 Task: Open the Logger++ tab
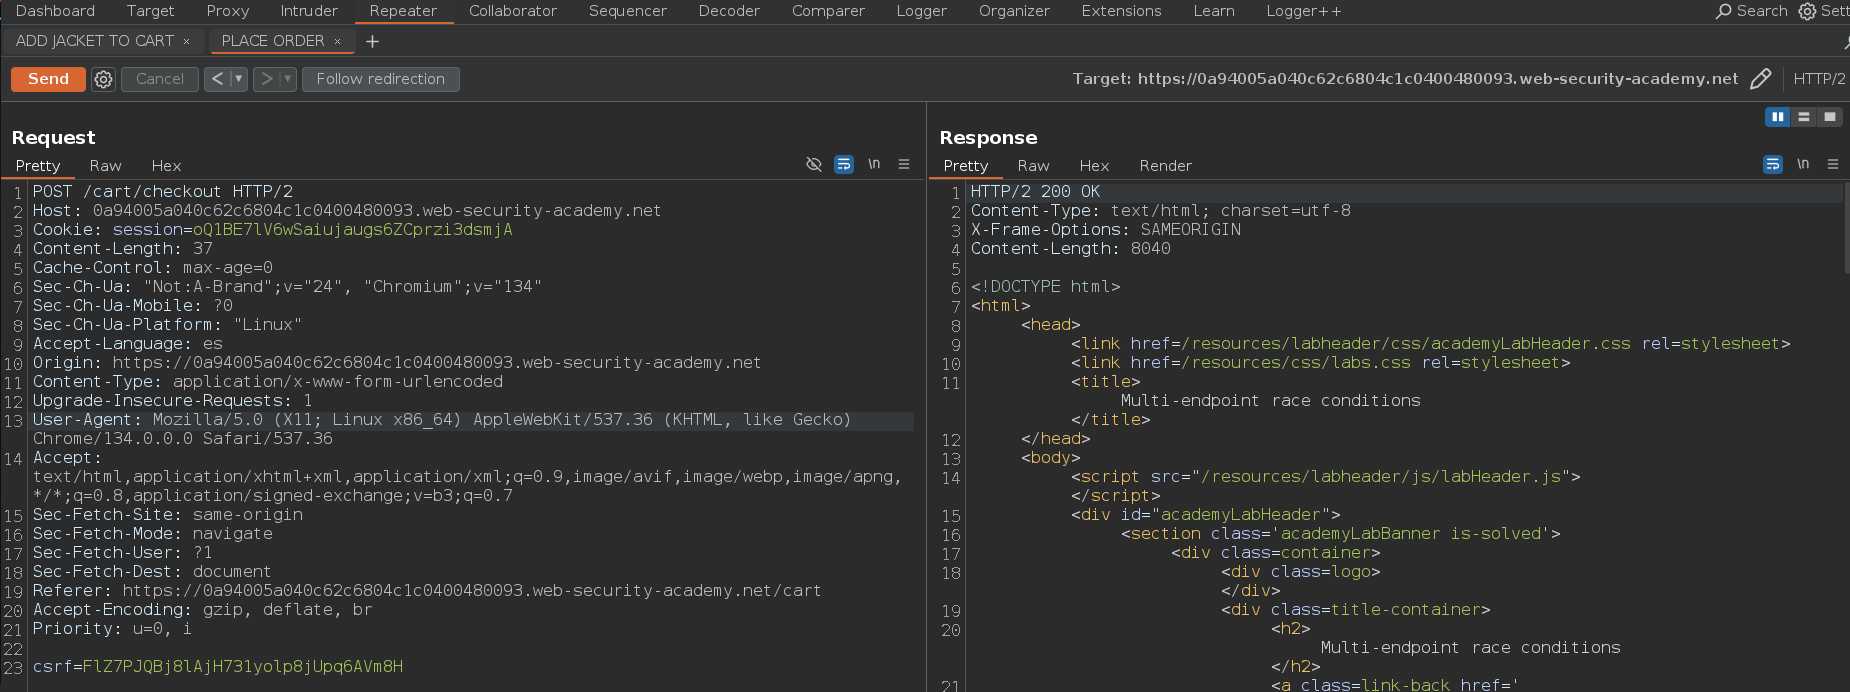(x=1304, y=11)
